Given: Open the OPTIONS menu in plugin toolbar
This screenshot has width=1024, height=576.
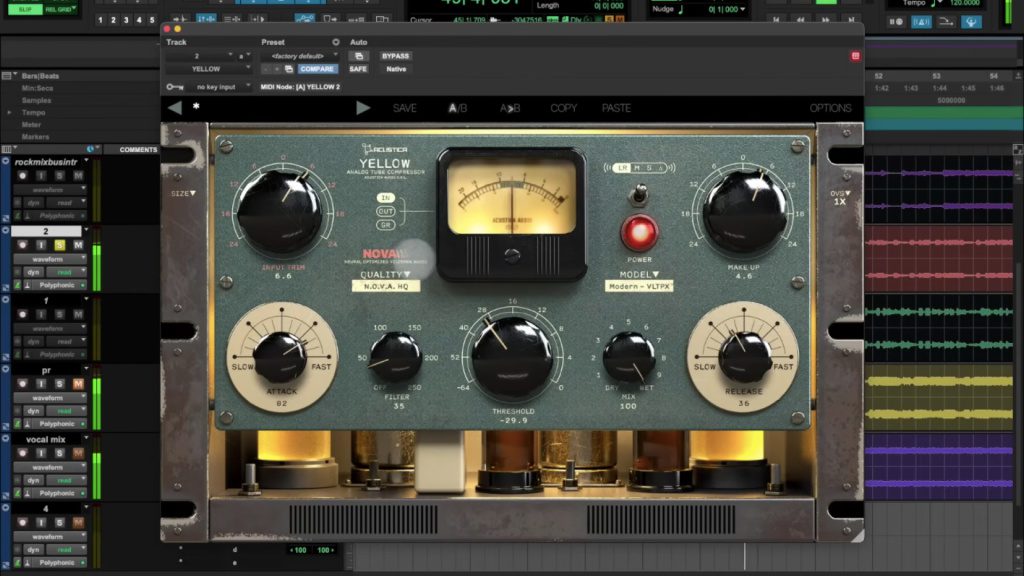Looking at the screenshot, I should tap(829, 107).
